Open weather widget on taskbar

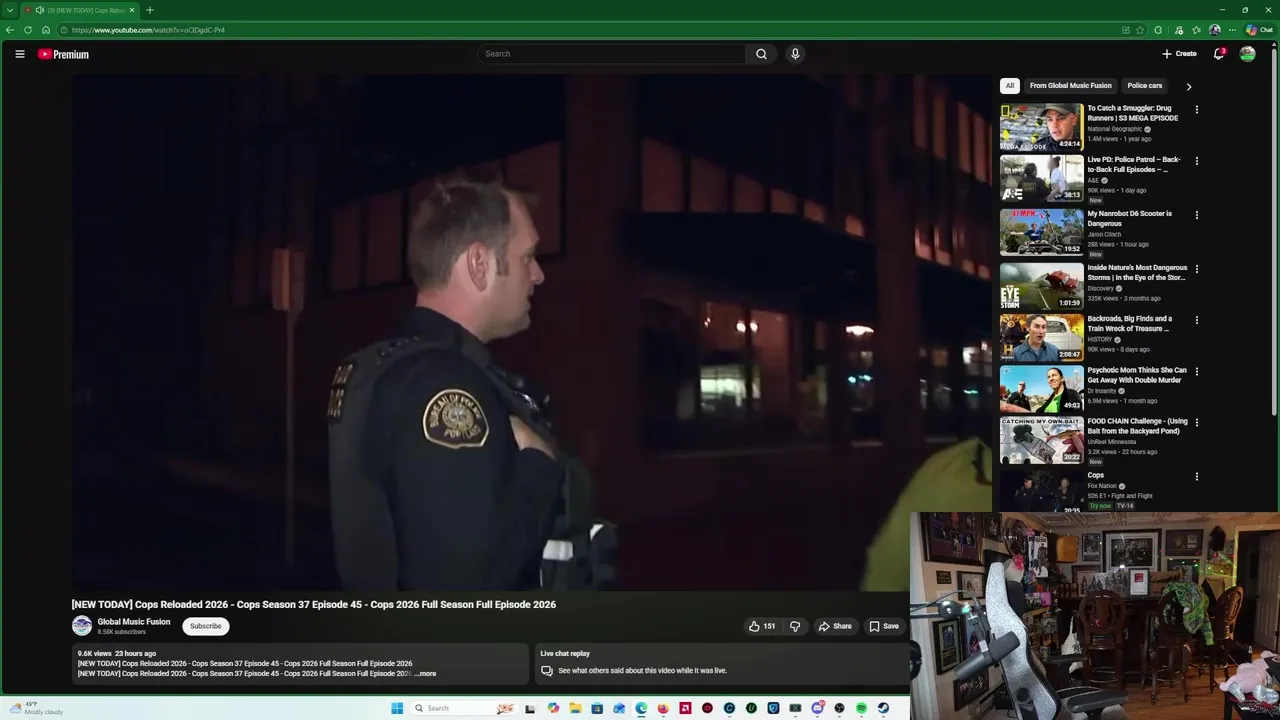36,708
